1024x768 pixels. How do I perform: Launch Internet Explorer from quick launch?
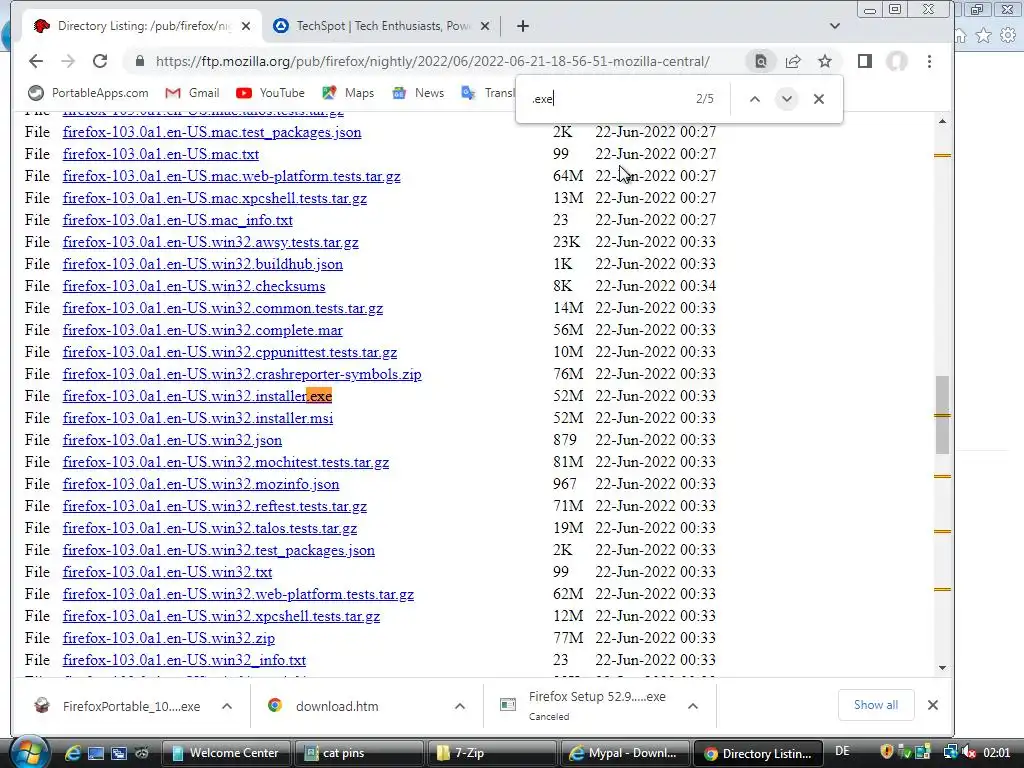pos(73,753)
